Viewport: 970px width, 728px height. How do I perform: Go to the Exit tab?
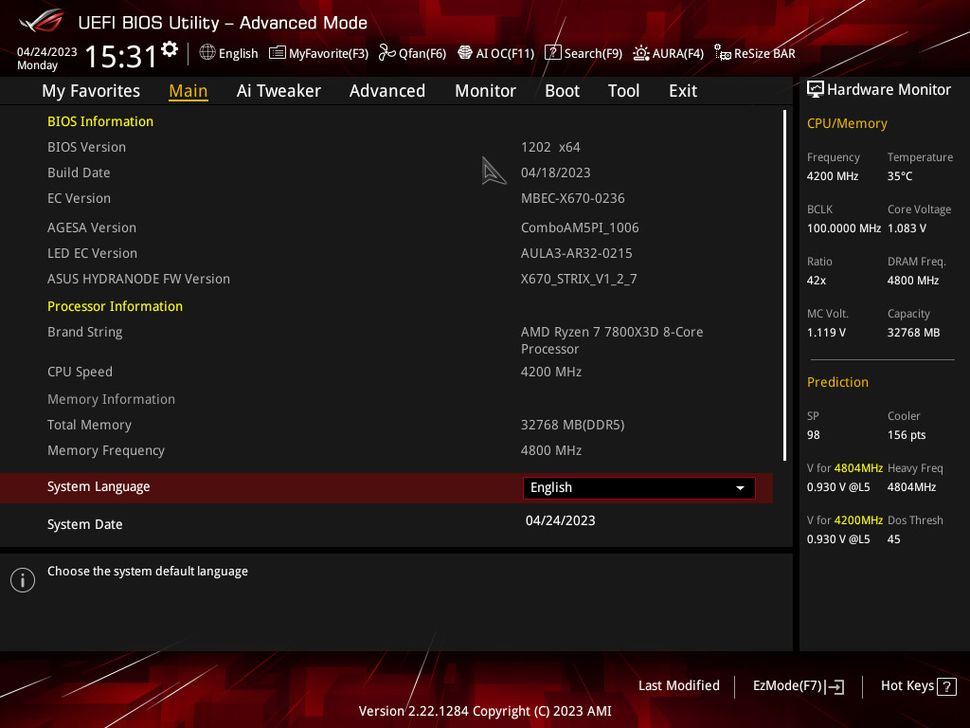(682, 91)
